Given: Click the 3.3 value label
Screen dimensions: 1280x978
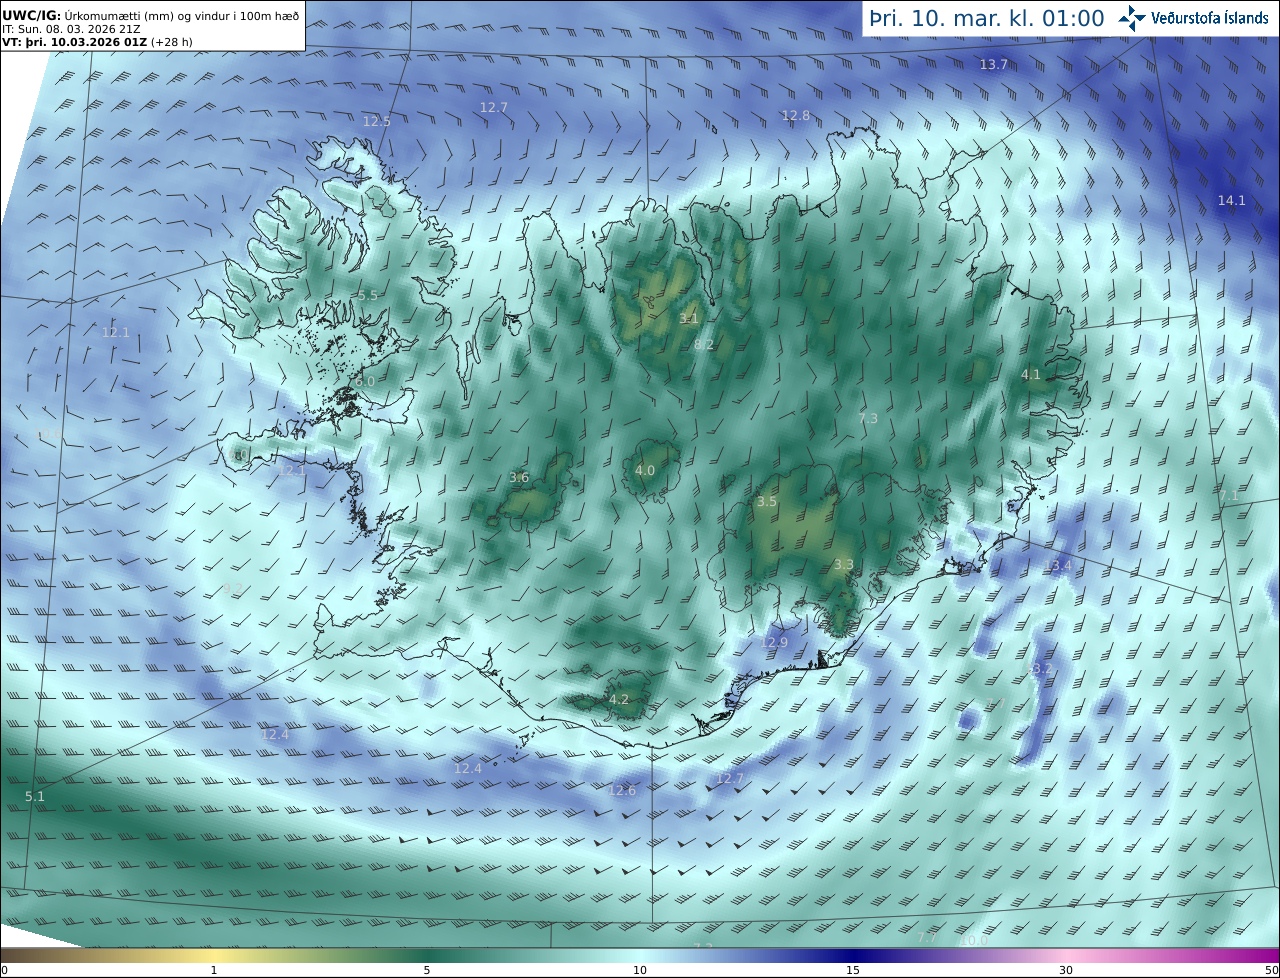Looking at the screenshot, I should (843, 564).
